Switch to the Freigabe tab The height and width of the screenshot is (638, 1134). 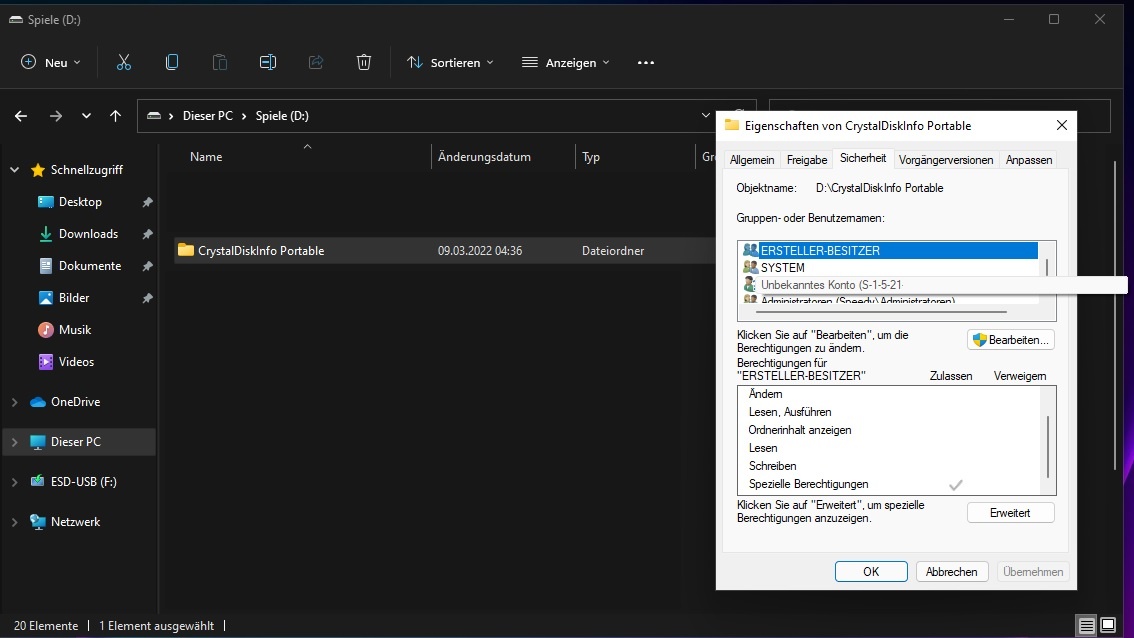click(x=806, y=160)
